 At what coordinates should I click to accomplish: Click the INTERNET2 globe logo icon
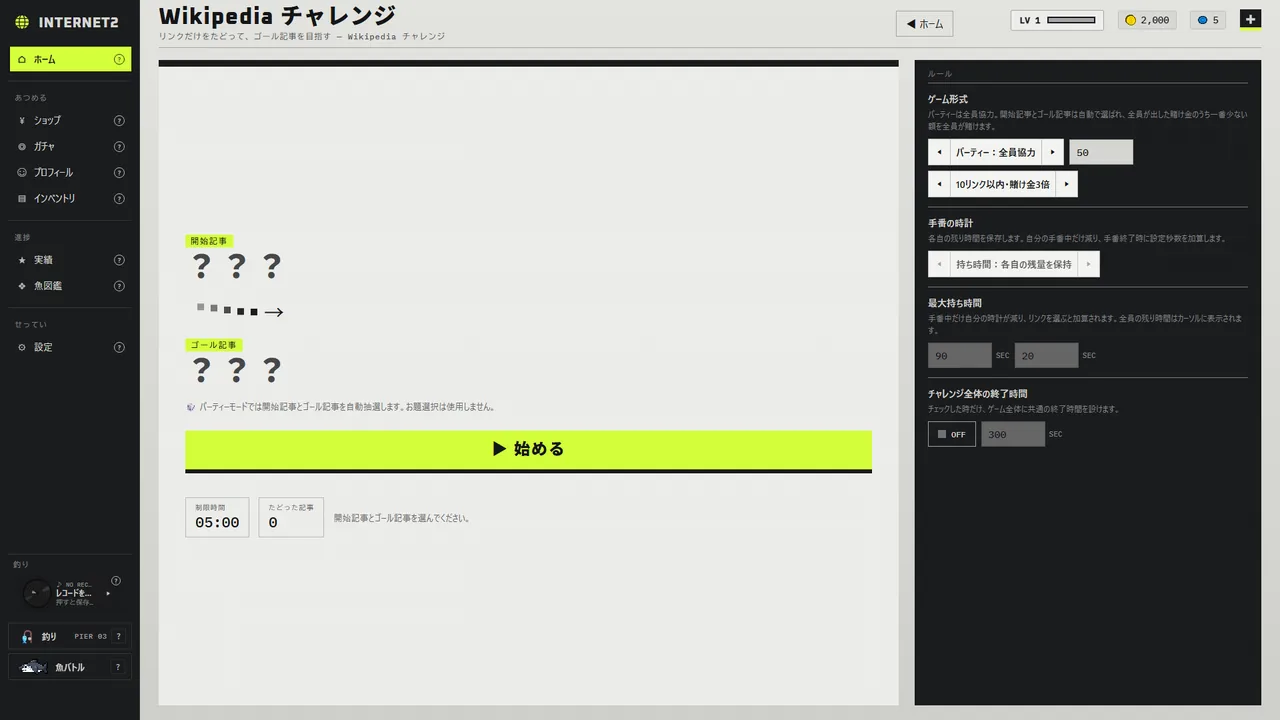(x=22, y=22)
